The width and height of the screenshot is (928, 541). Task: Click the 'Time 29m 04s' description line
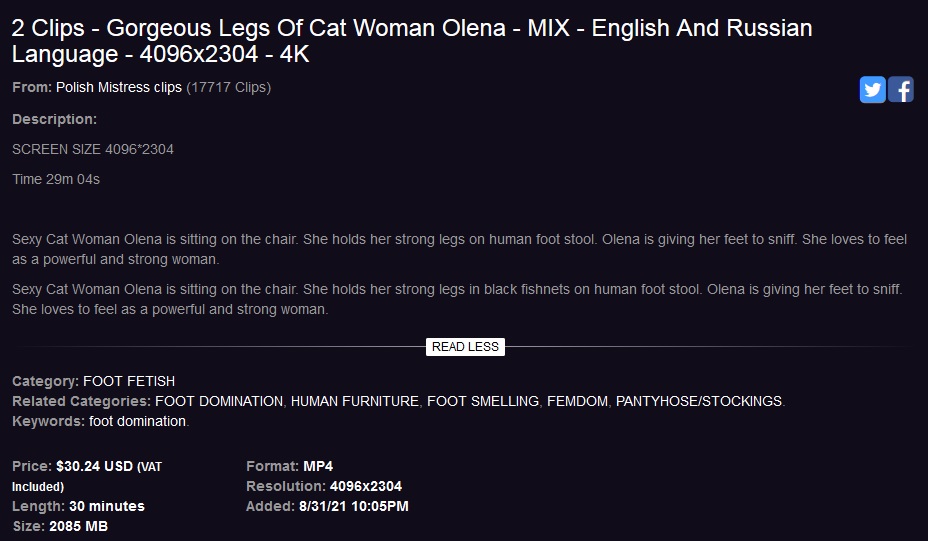click(x=56, y=179)
